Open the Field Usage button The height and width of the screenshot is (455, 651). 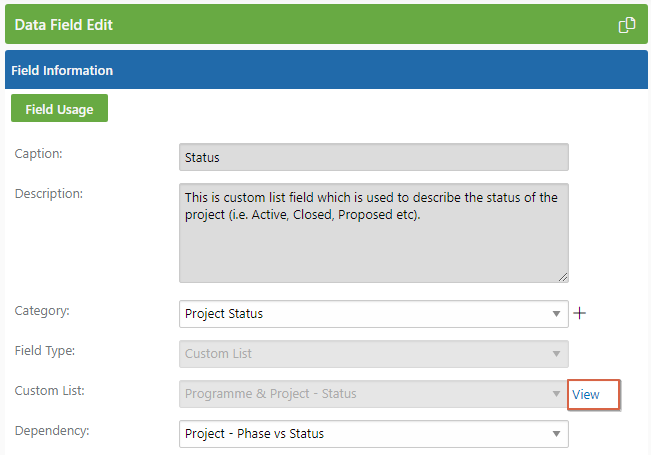[59, 108]
